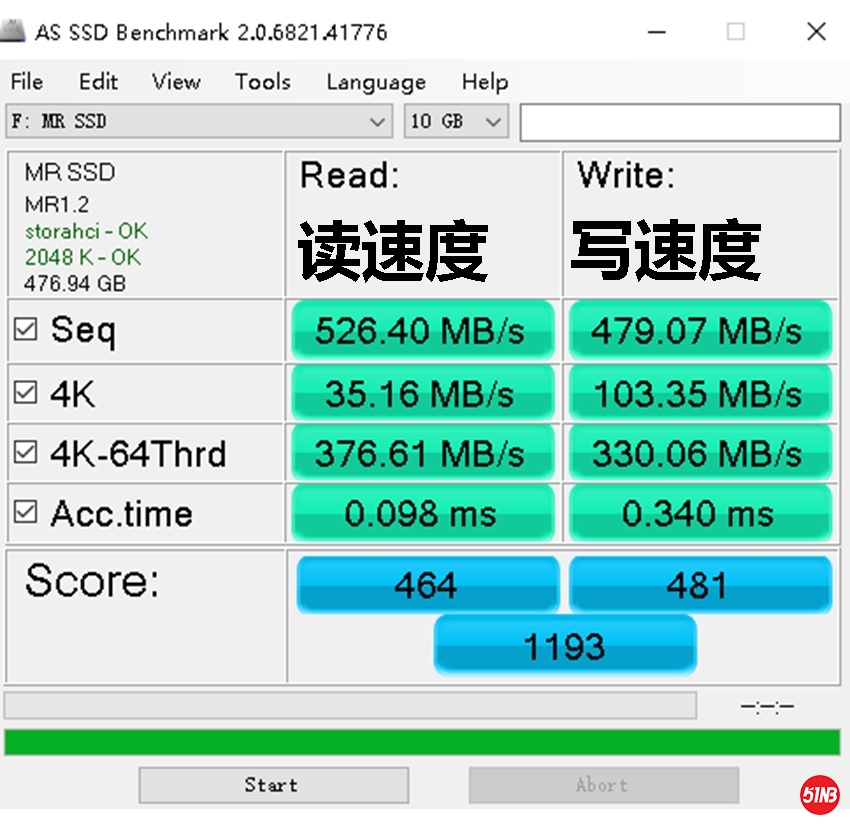Image resolution: width=850 pixels, height=825 pixels.
Task: Open the Tools menu
Action: pos(261,82)
